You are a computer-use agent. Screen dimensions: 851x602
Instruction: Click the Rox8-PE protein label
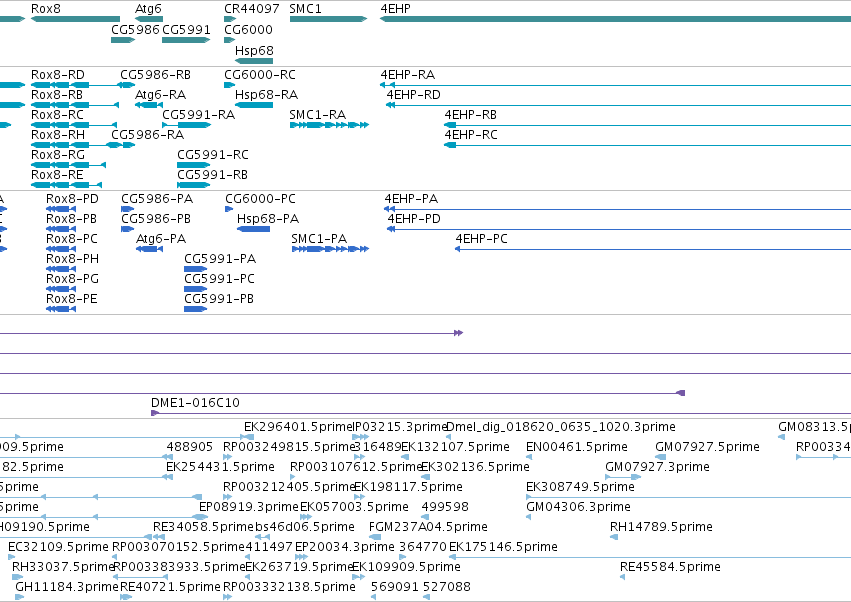72,299
